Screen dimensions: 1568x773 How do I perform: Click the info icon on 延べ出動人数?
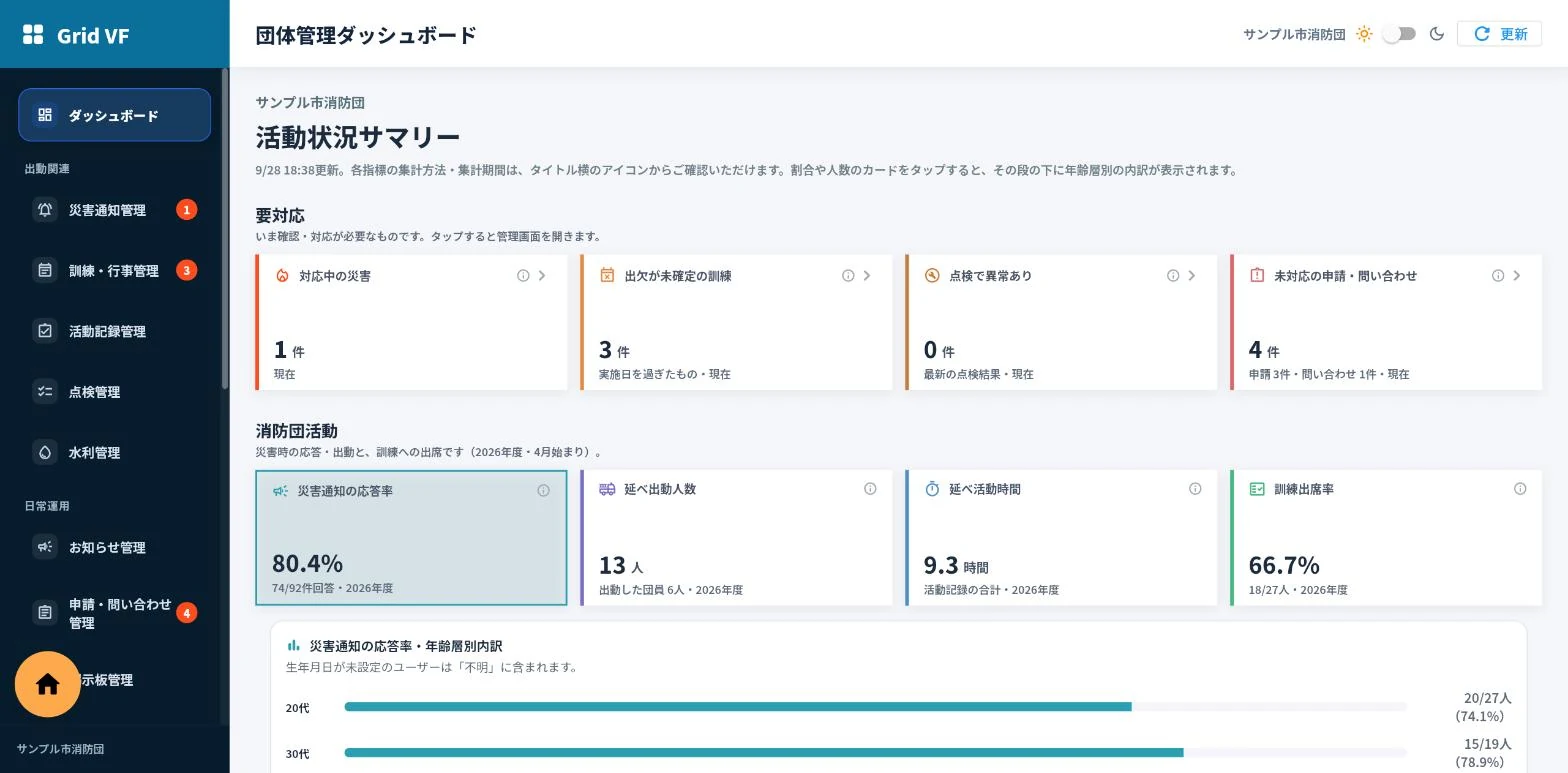(870, 489)
